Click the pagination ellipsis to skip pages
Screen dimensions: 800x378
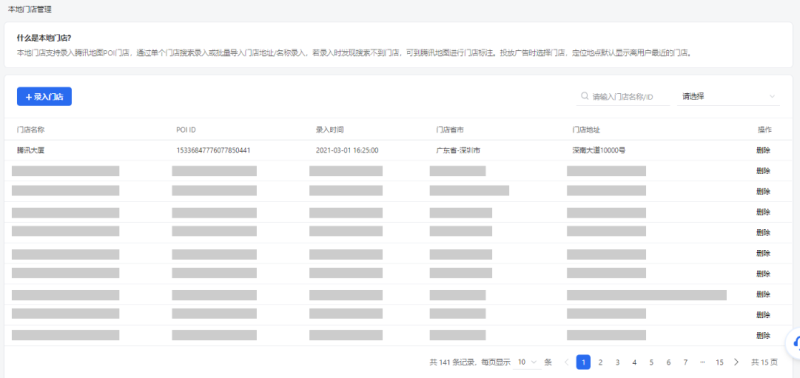coord(703,362)
